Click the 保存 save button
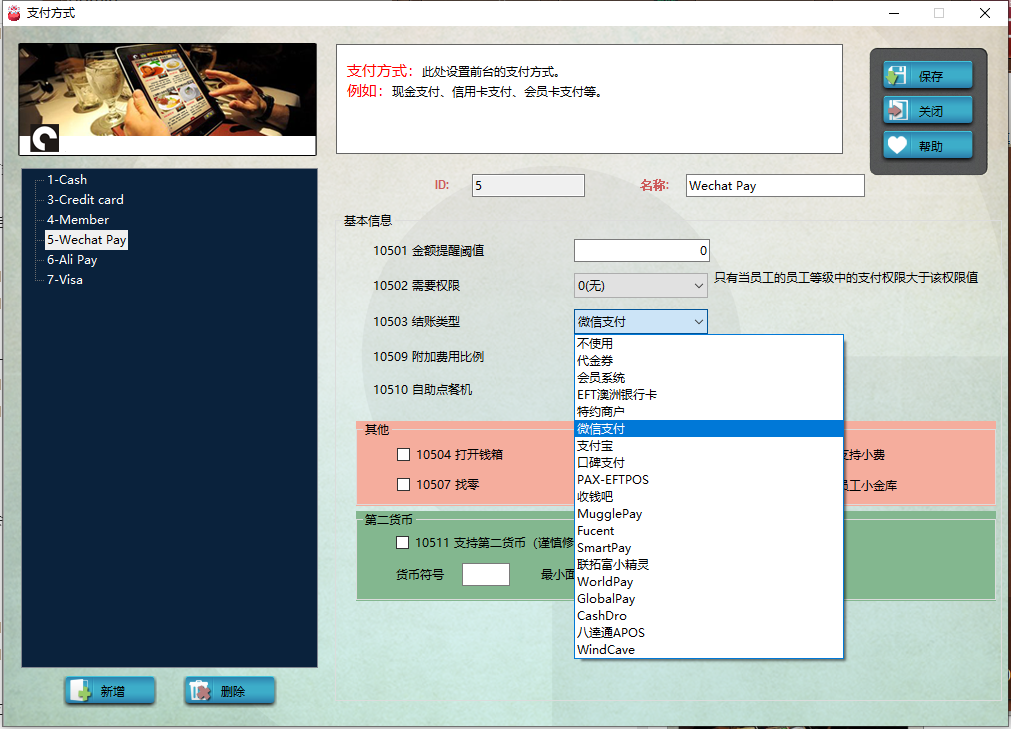This screenshot has height=729, width=1011. click(x=927, y=76)
